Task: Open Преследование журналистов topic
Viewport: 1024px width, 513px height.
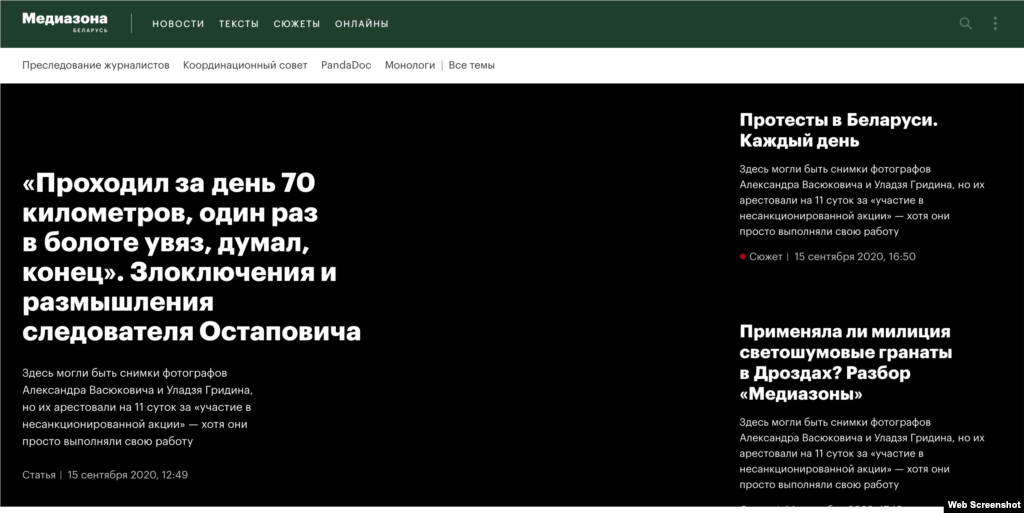Action: (x=96, y=65)
